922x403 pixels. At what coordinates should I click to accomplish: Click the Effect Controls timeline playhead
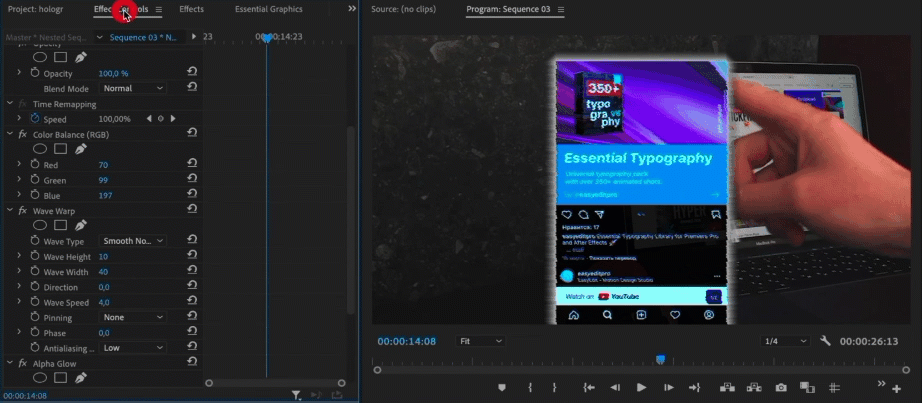coord(267,38)
